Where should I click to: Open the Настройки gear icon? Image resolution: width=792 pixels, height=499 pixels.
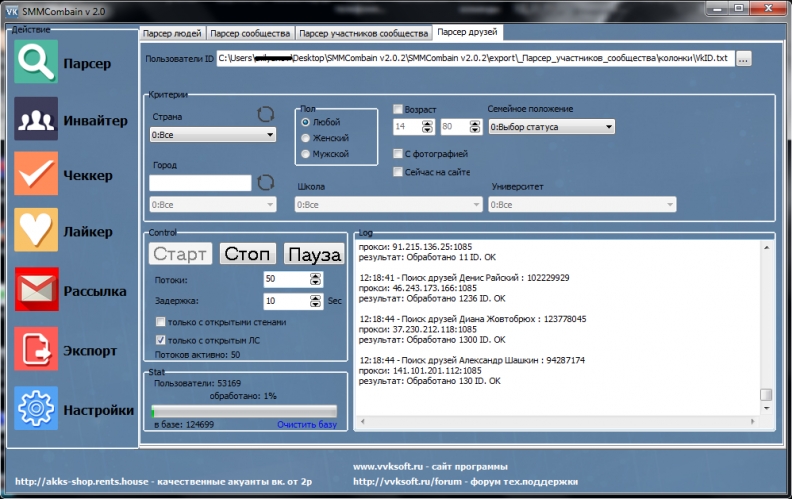[x=36, y=408]
